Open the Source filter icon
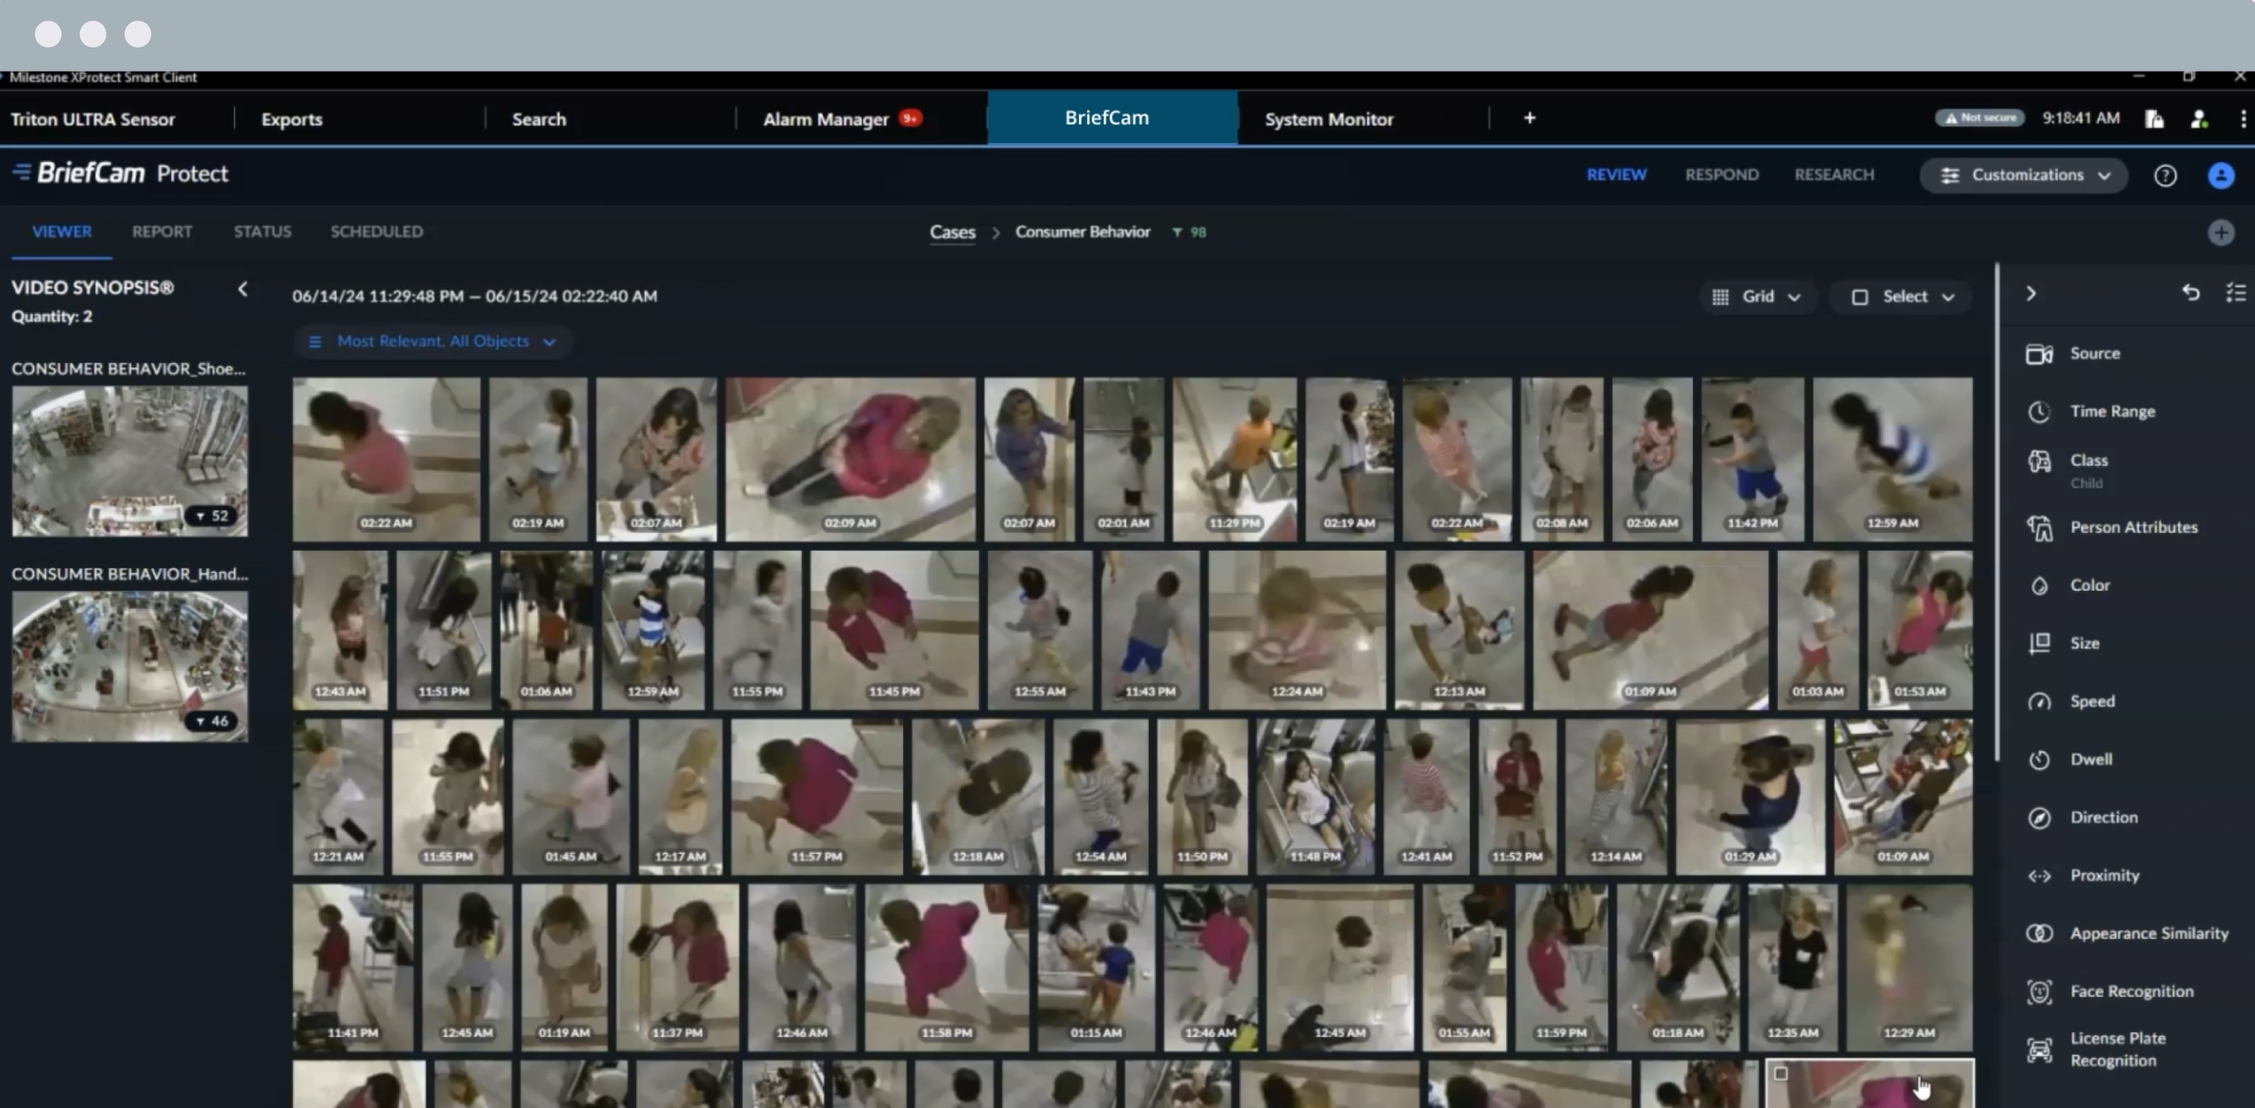The width and height of the screenshot is (2255, 1108). [2039, 354]
